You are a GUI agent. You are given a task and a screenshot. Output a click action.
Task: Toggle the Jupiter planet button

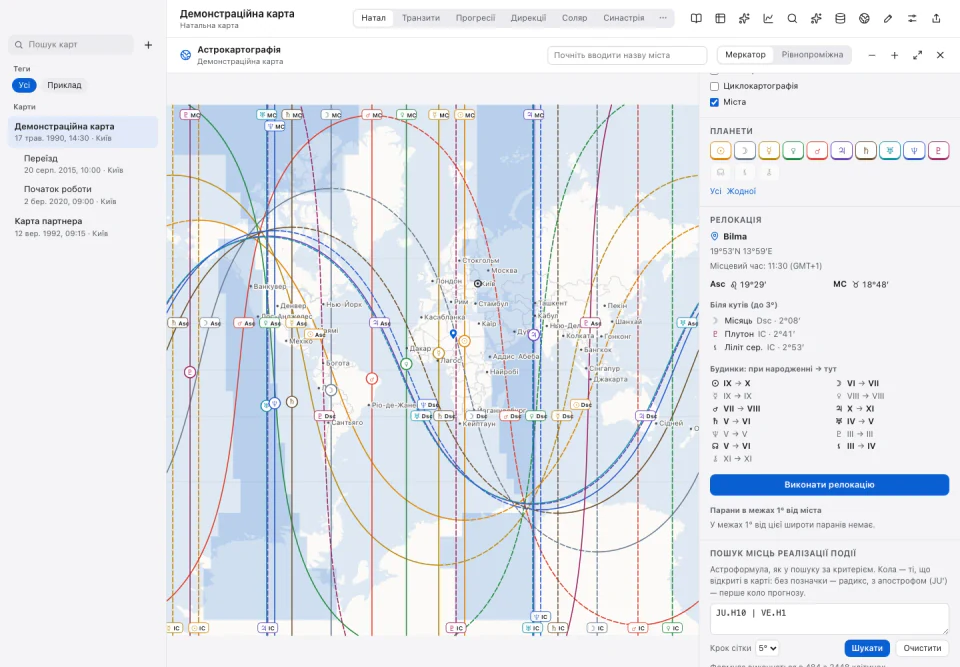tap(841, 151)
